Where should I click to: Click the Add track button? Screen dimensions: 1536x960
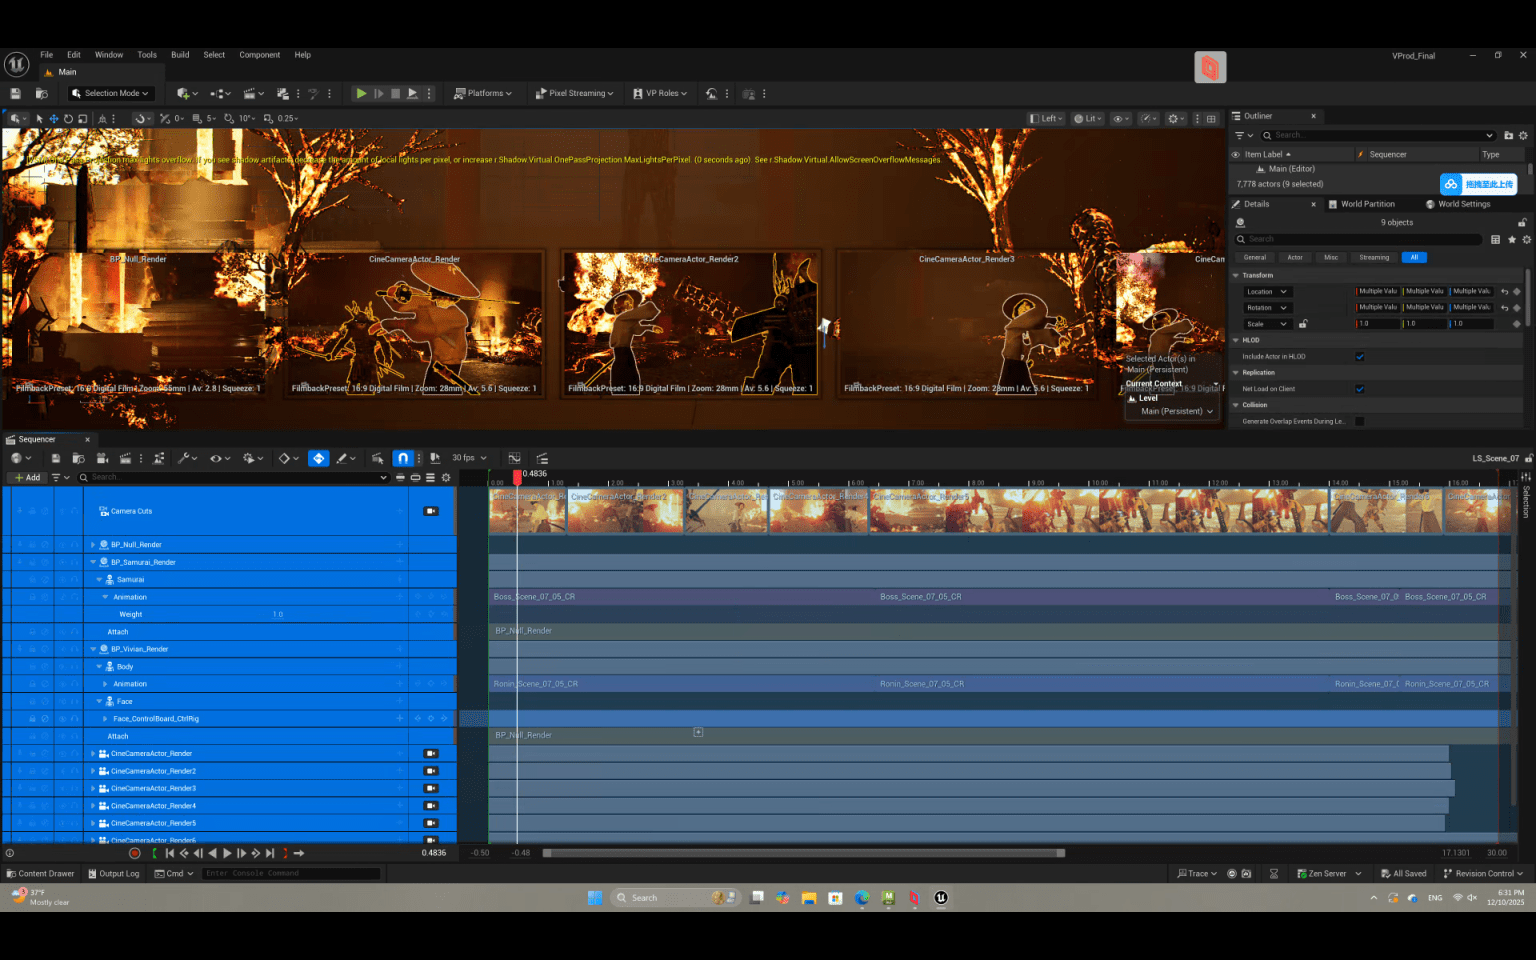click(x=28, y=477)
